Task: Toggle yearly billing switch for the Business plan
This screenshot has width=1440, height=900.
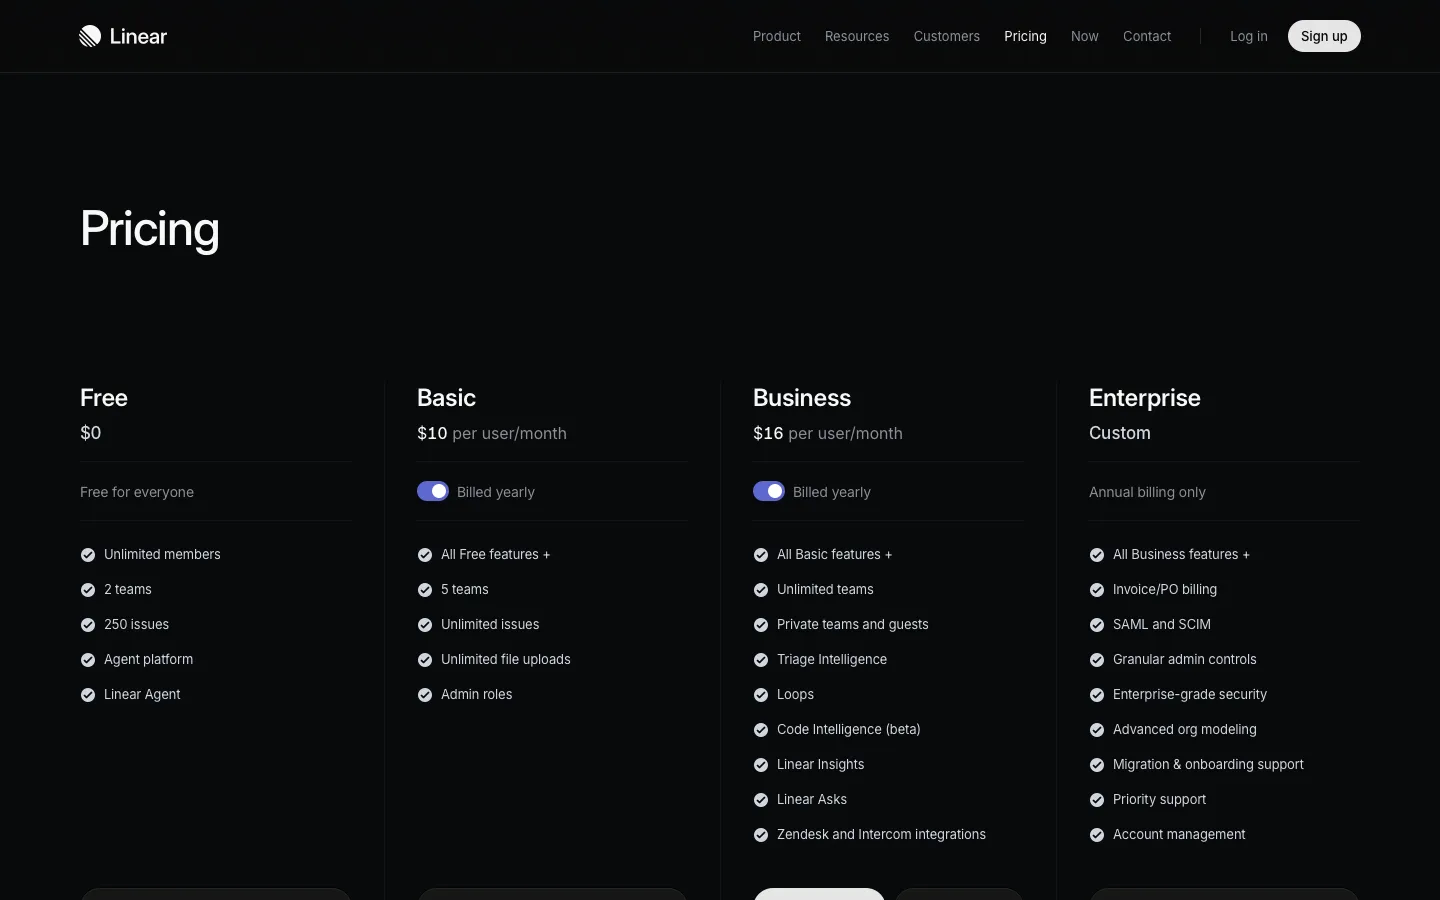Action: [769, 491]
